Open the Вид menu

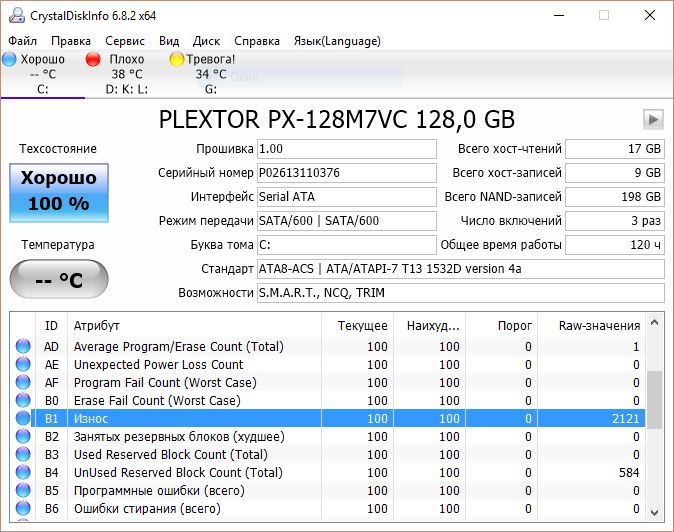pos(169,41)
